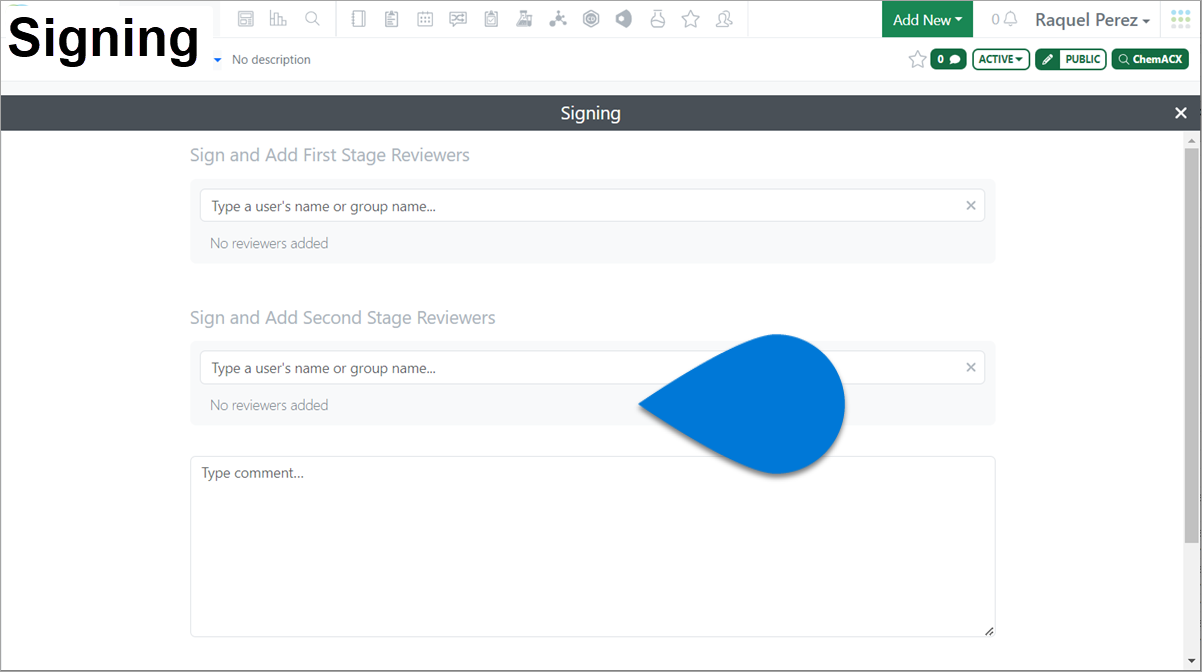Open the ChemACX search button
Image resolution: width=1202 pixels, height=672 pixels.
point(1150,59)
